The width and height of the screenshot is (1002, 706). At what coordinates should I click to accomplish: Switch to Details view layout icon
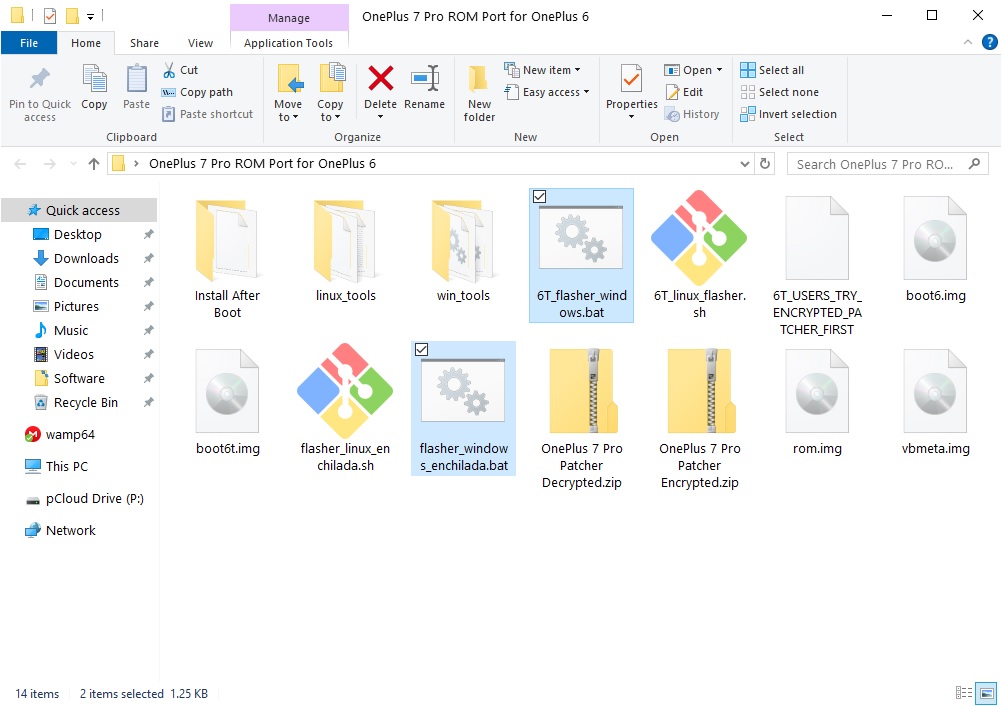(x=964, y=693)
